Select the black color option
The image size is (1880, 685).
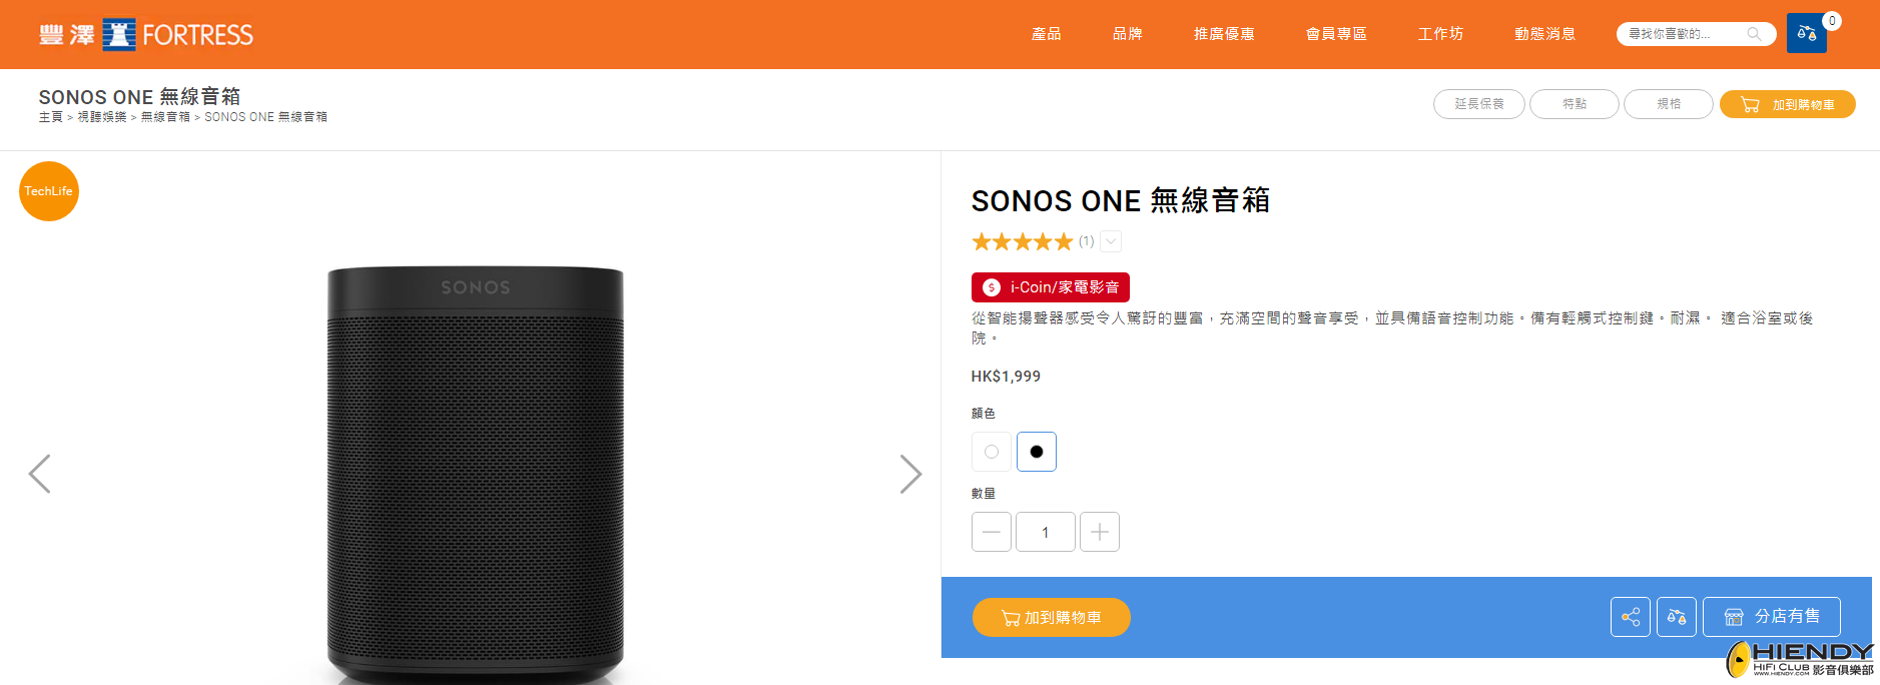pos(1036,452)
